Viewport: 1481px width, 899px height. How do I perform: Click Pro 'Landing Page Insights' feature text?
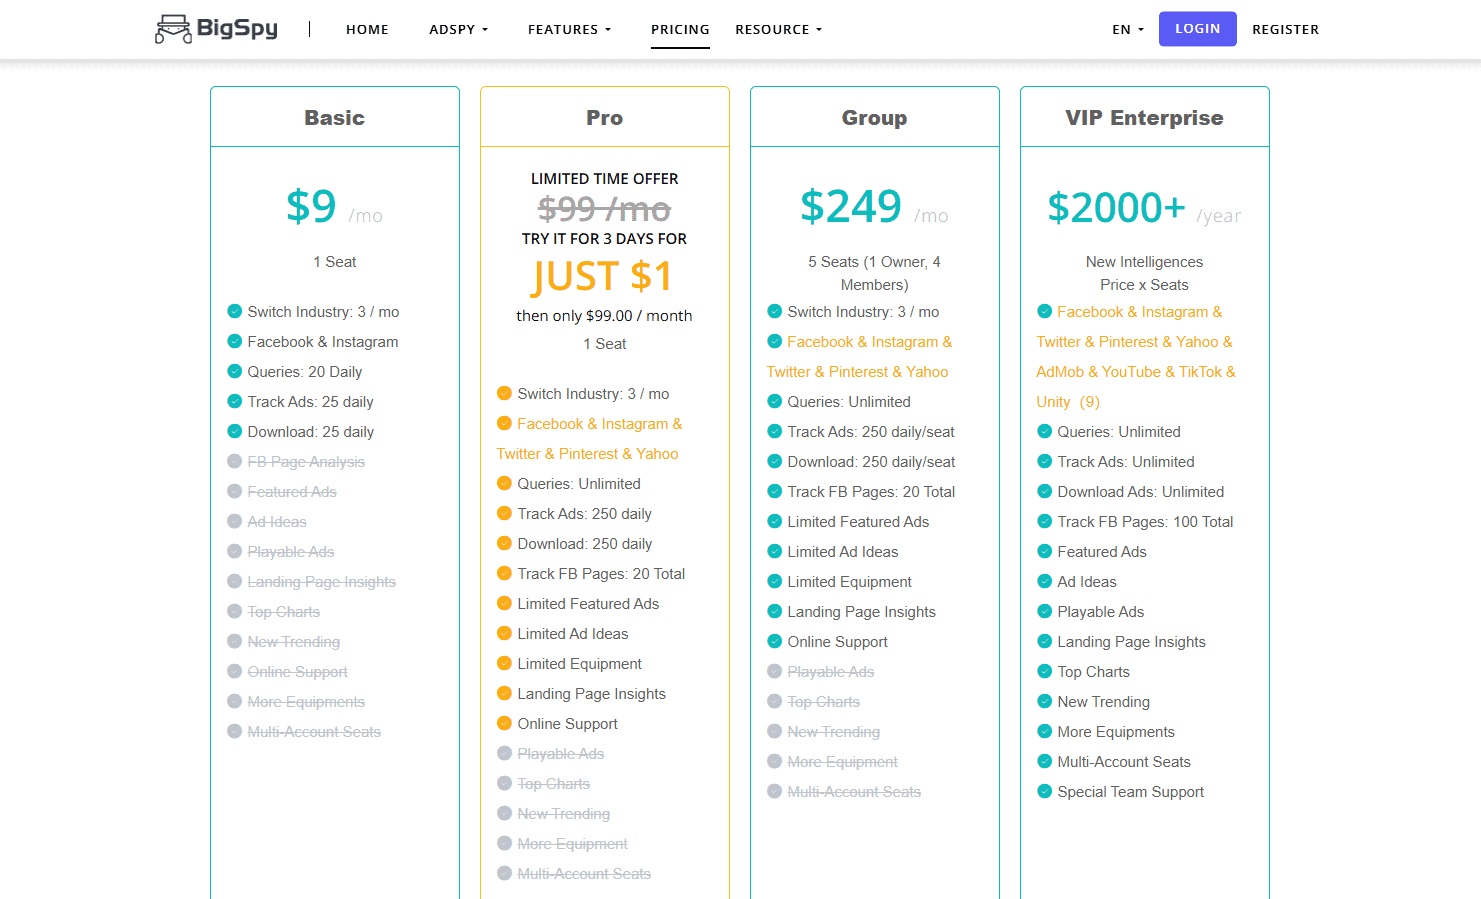[x=592, y=694]
